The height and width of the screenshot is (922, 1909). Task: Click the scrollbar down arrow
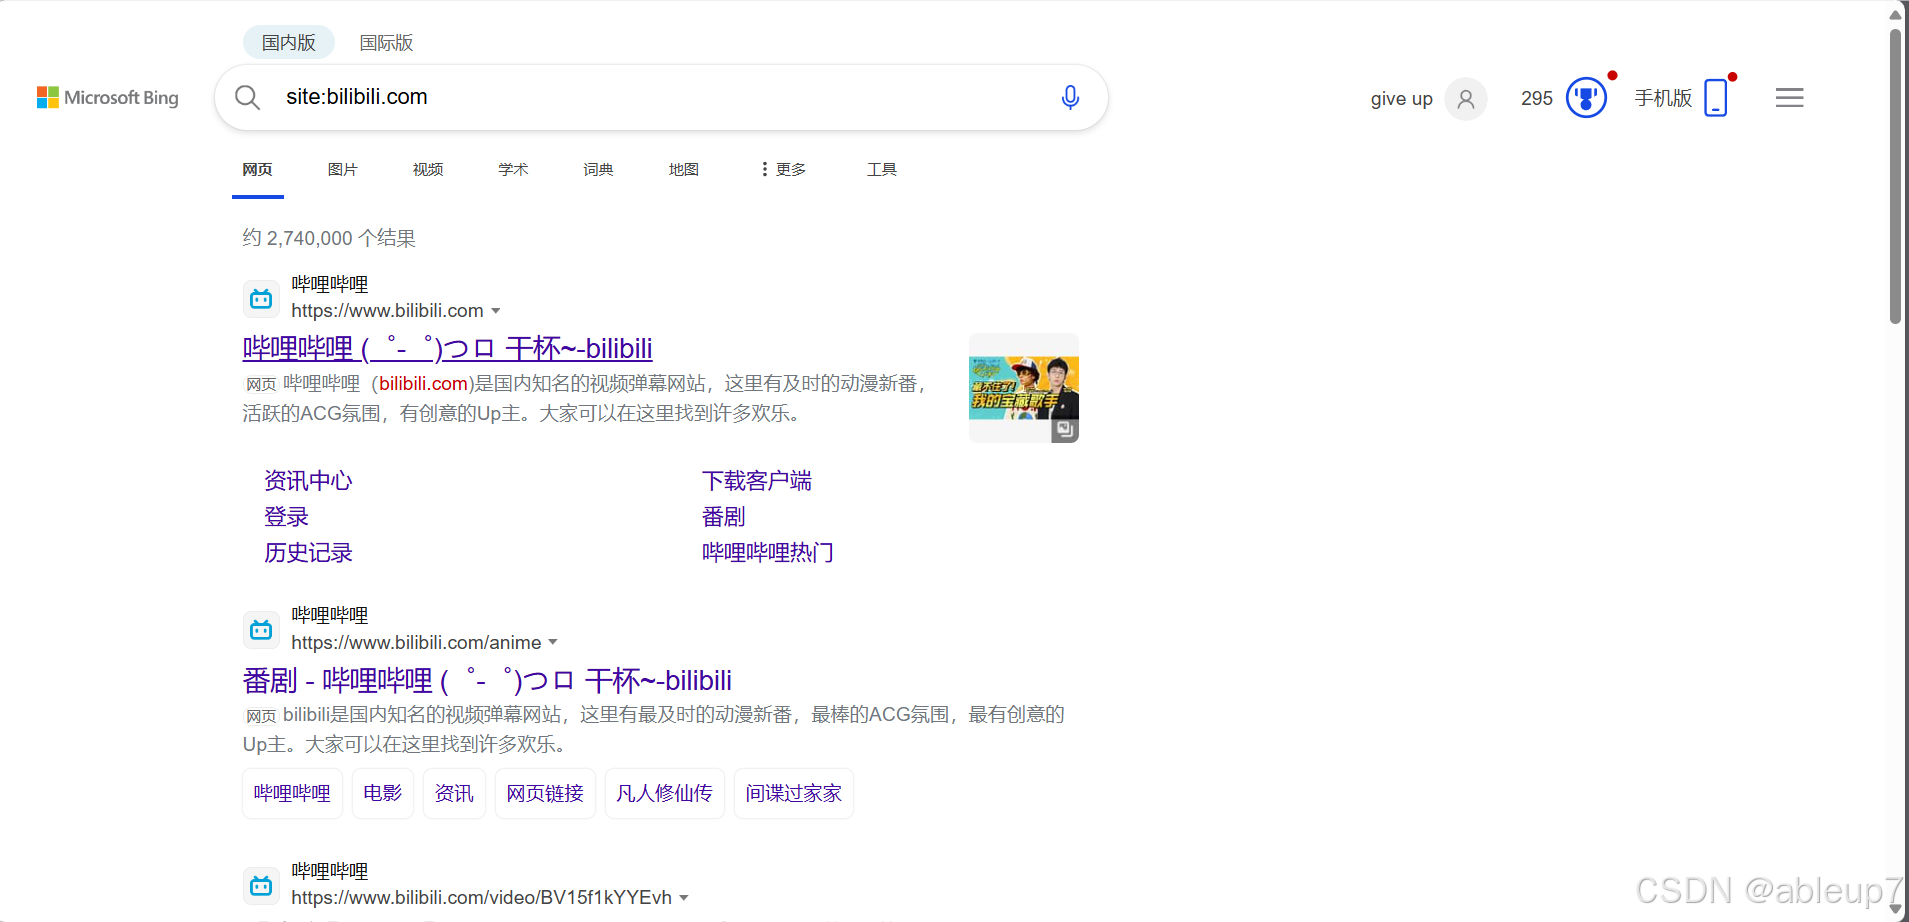point(1895,909)
